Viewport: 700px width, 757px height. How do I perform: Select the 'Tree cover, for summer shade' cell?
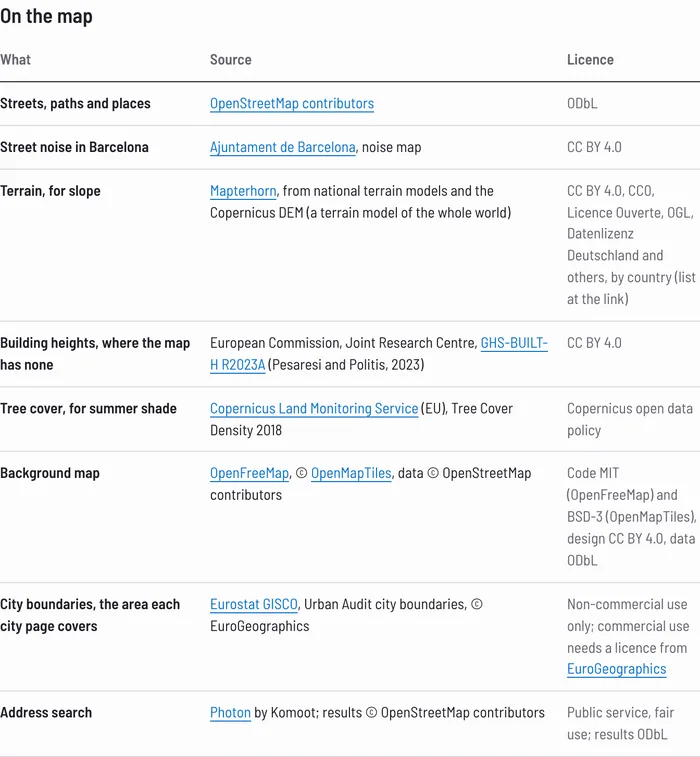point(88,408)
